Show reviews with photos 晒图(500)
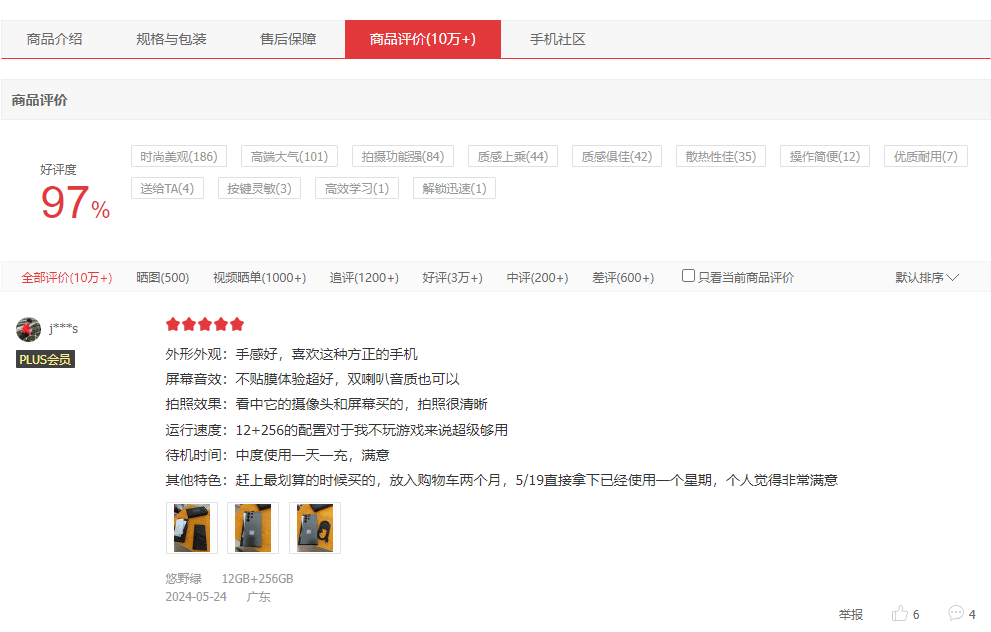The height and width of the screenshot is (632, 991). point(162,277)
